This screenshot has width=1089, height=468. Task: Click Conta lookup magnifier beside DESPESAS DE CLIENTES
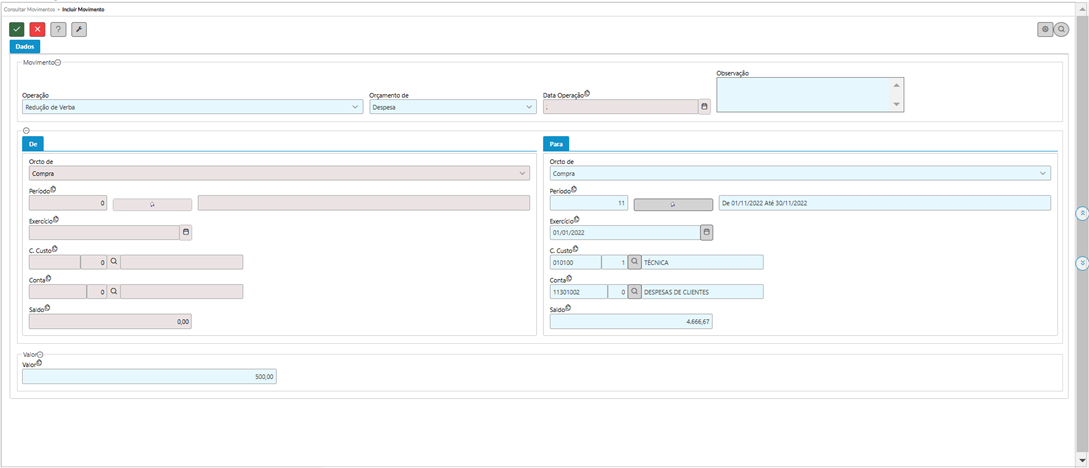click(x=635, y=292)
